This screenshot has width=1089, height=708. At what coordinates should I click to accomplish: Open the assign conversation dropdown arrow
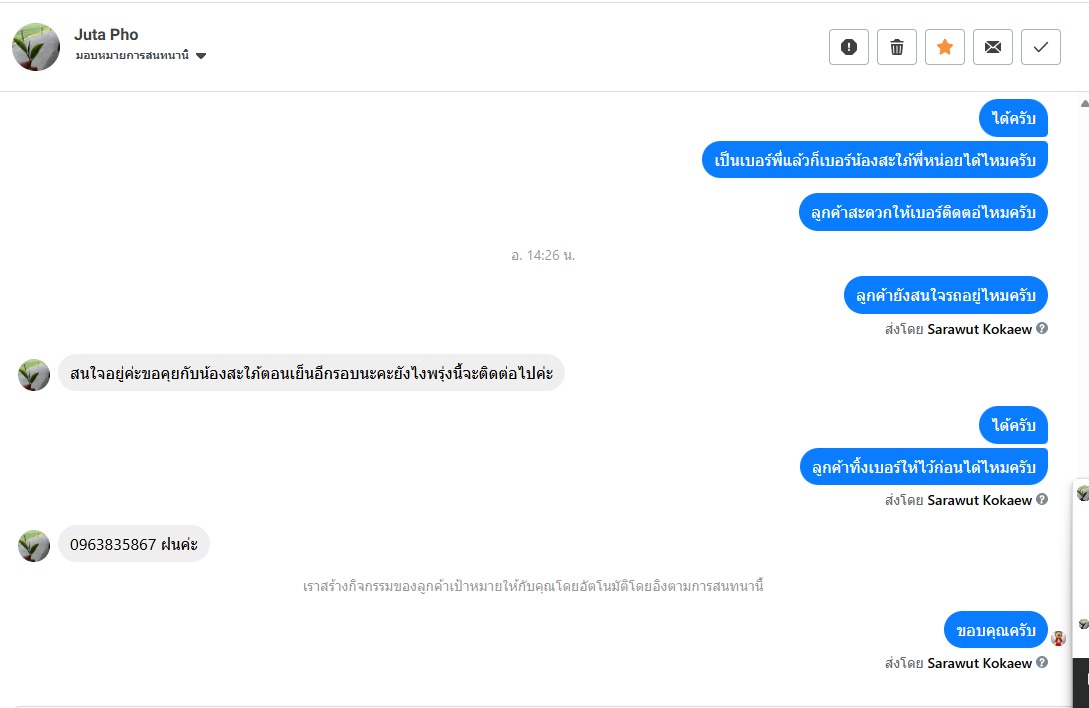(x=201, y=56)
